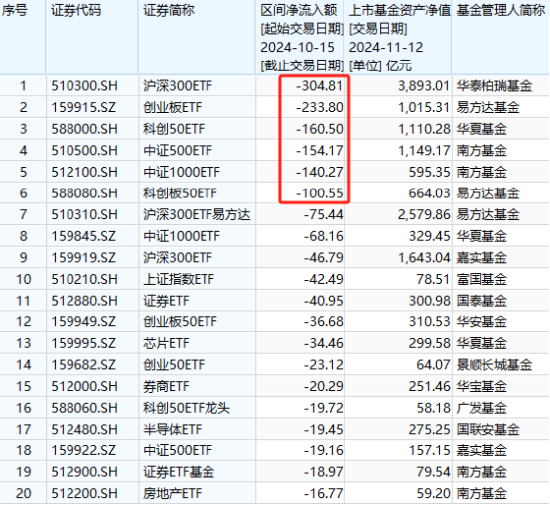This screenshot has height=505, width=550.
Task: Click the name 创业板50ETF
Action: 180,322
